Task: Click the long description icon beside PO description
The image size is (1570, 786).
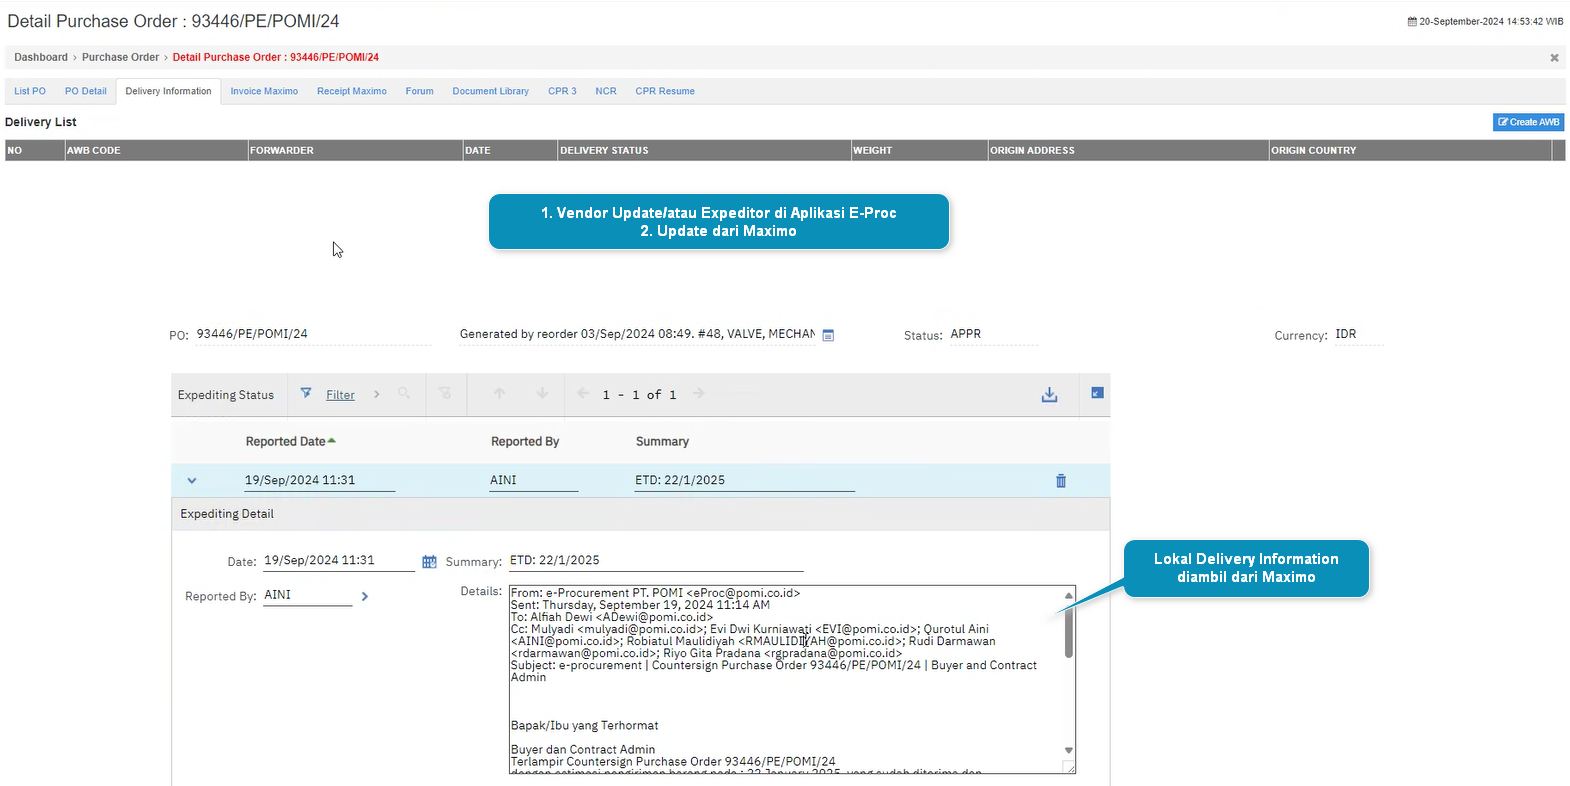Action: [828, 336]
